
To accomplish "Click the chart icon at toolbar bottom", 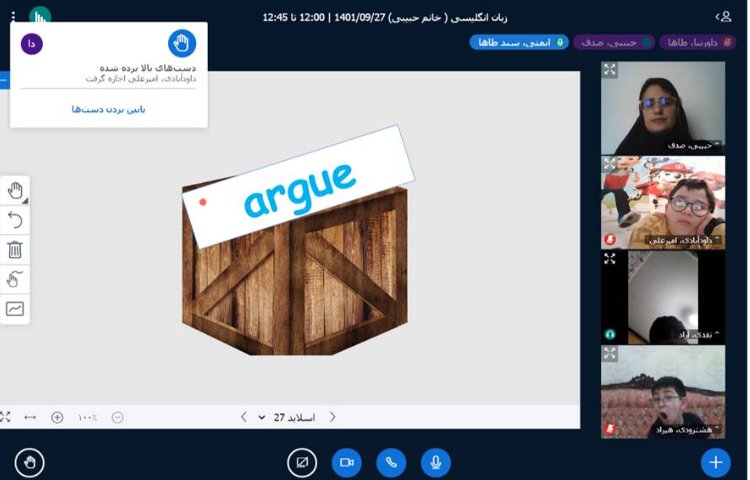I will [15, 309].
